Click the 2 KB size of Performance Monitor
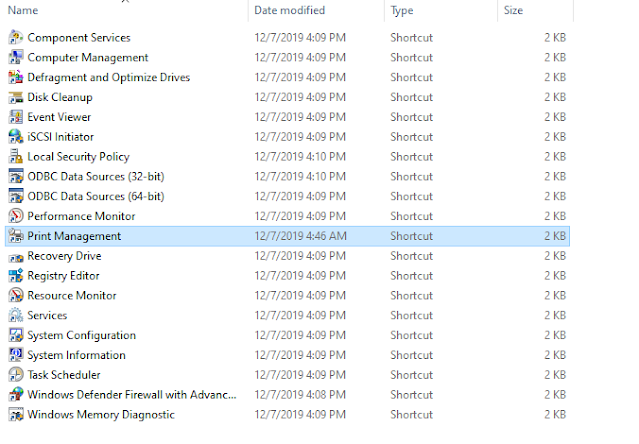 click(555, 216)
